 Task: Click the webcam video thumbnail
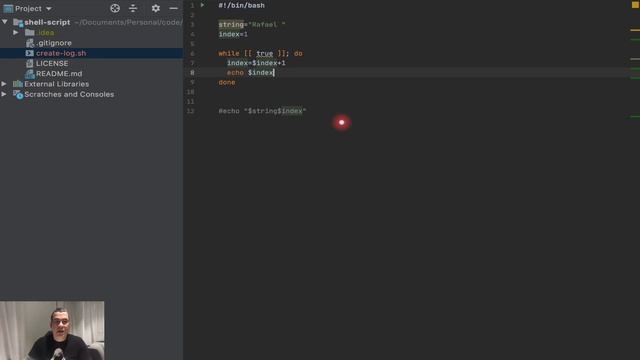(52, 331)
